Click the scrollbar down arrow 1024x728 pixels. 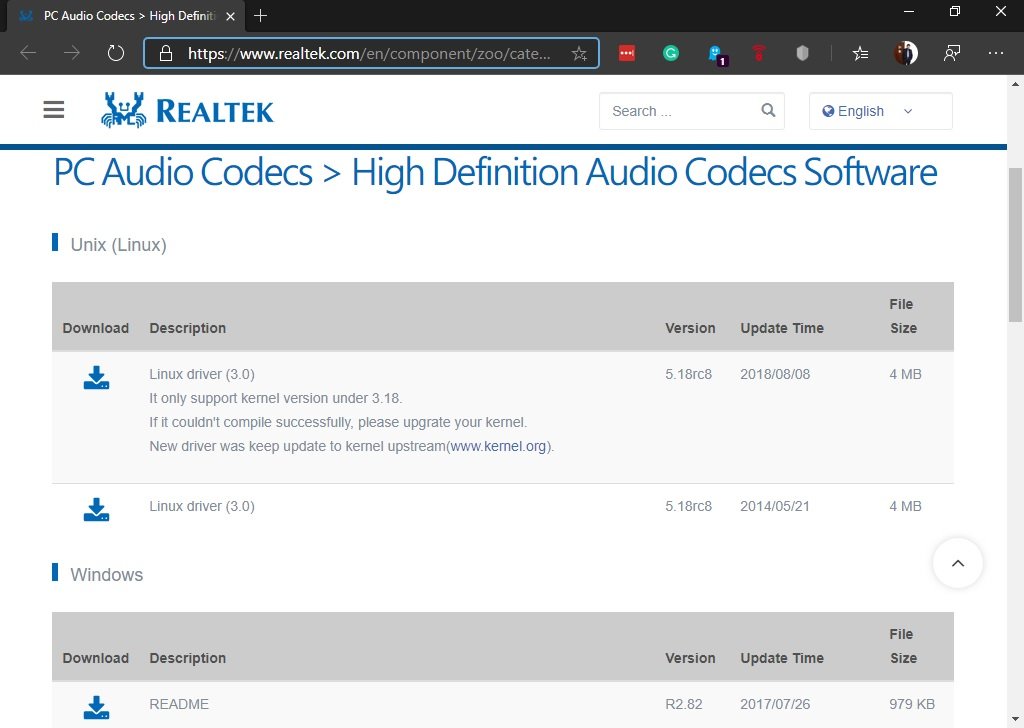[1015, 720]
